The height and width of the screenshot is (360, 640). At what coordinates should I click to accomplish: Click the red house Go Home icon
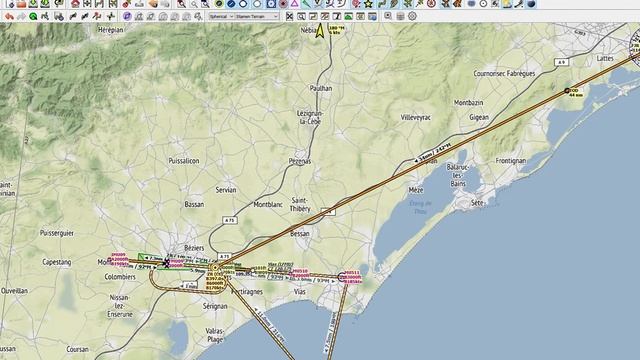tap(75, 4)
